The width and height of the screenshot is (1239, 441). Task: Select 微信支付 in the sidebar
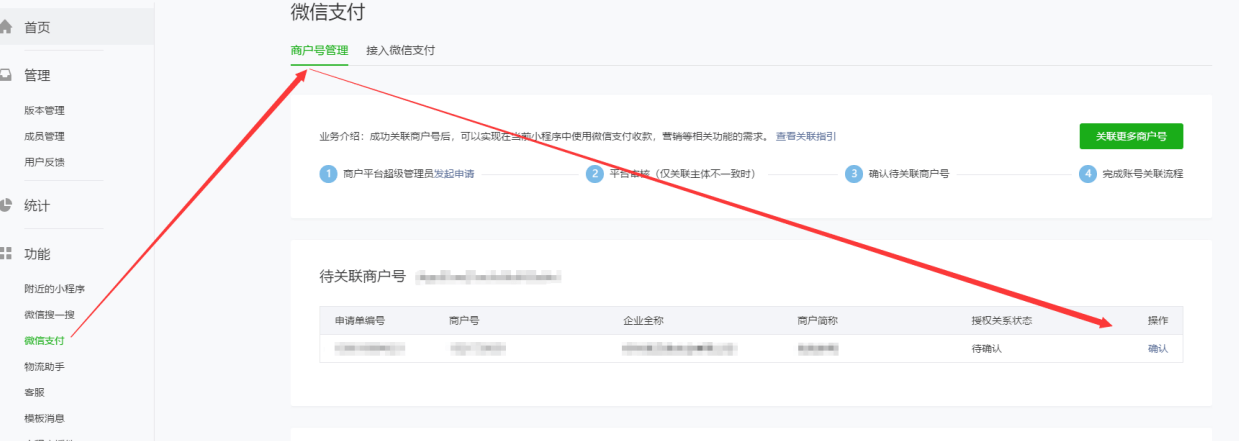(44, 341)
